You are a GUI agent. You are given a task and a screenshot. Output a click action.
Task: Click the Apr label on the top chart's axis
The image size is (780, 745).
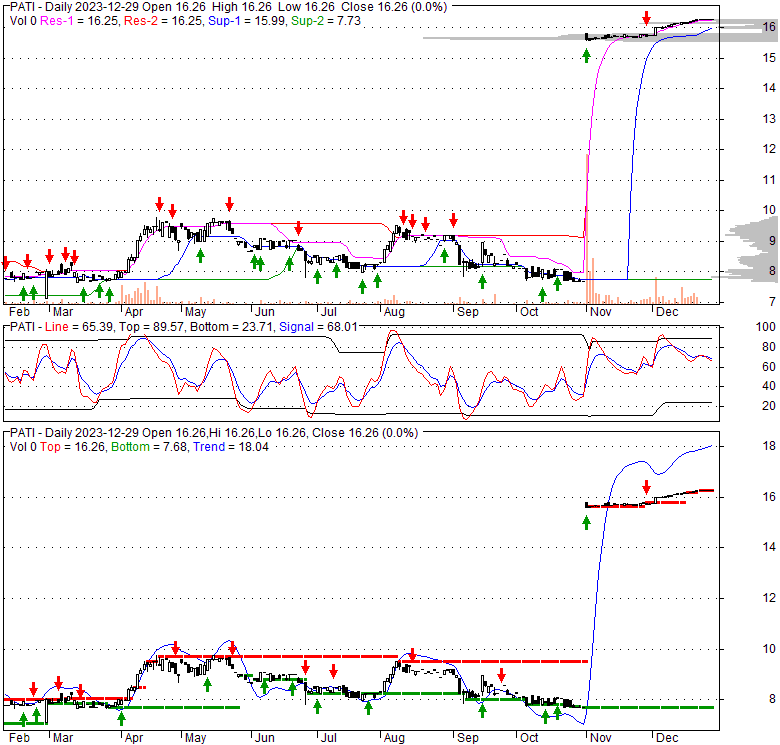point(134,312)
